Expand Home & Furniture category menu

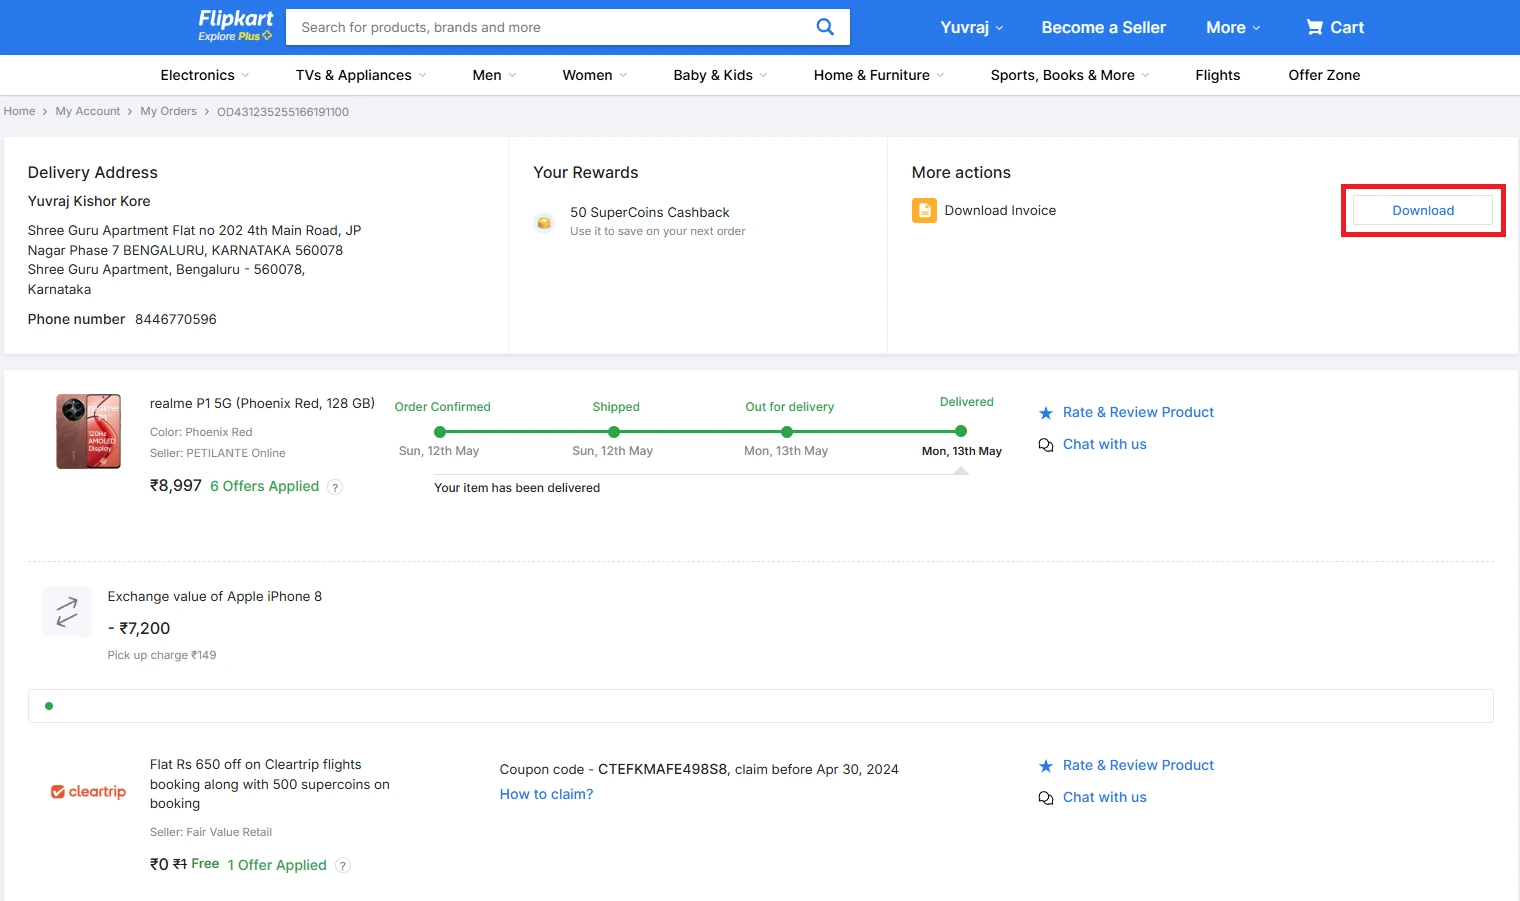pyautogui.click(x=879, y=75)
